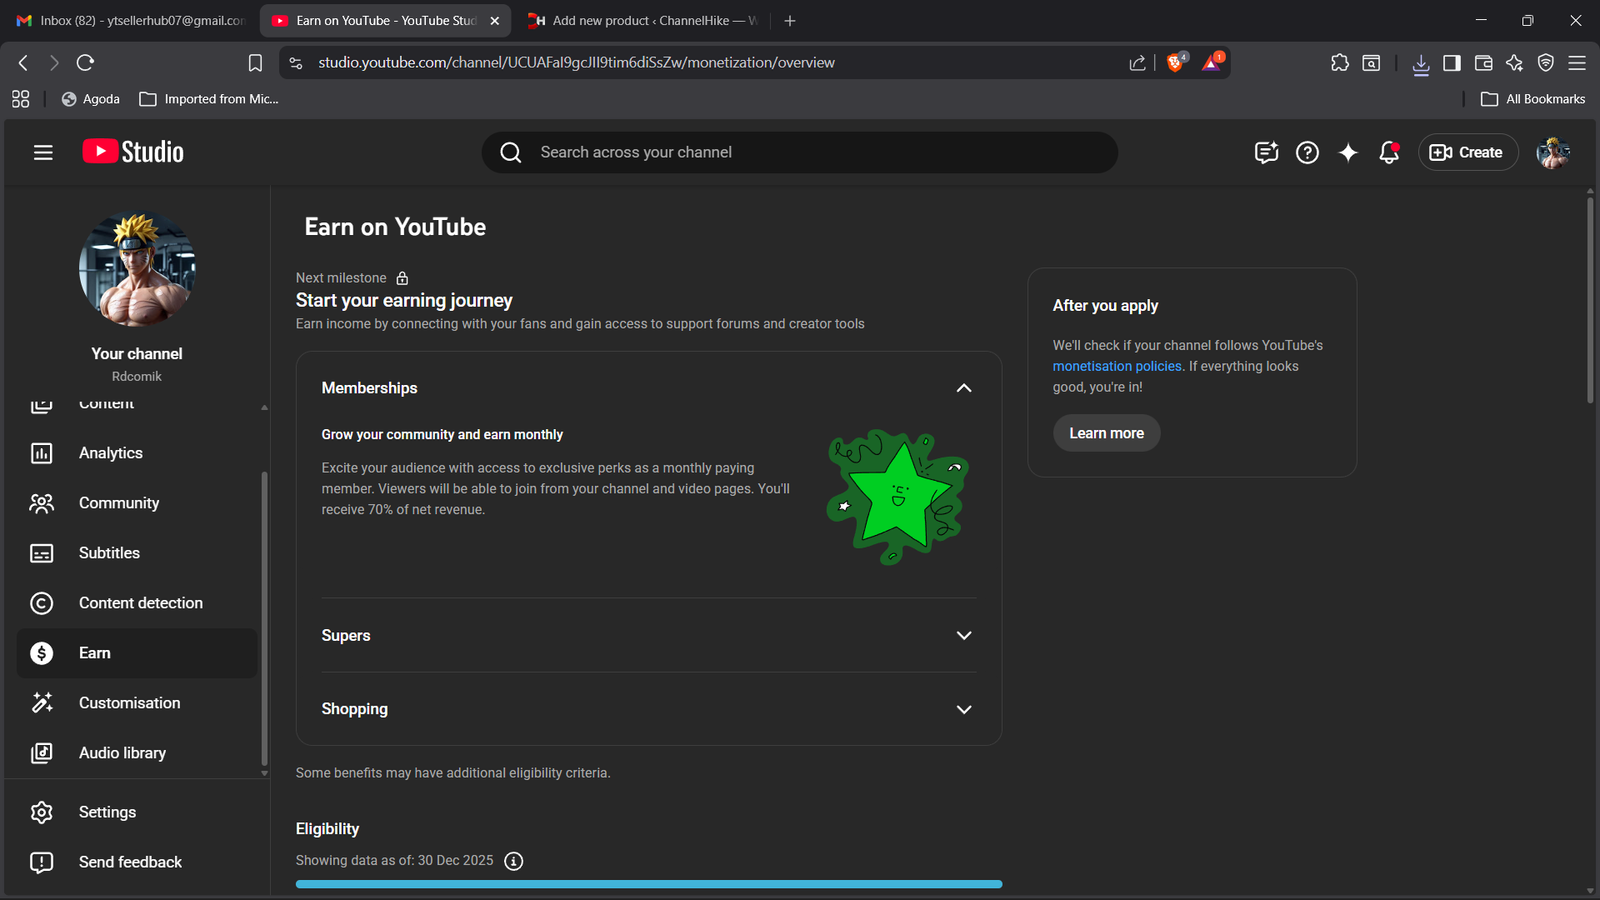Image resolution: width=1600 pixels, height=900 pixels.
Task: Click the page vertical scrollbar
Action: pyautogui.click(x=1590, y=300)
